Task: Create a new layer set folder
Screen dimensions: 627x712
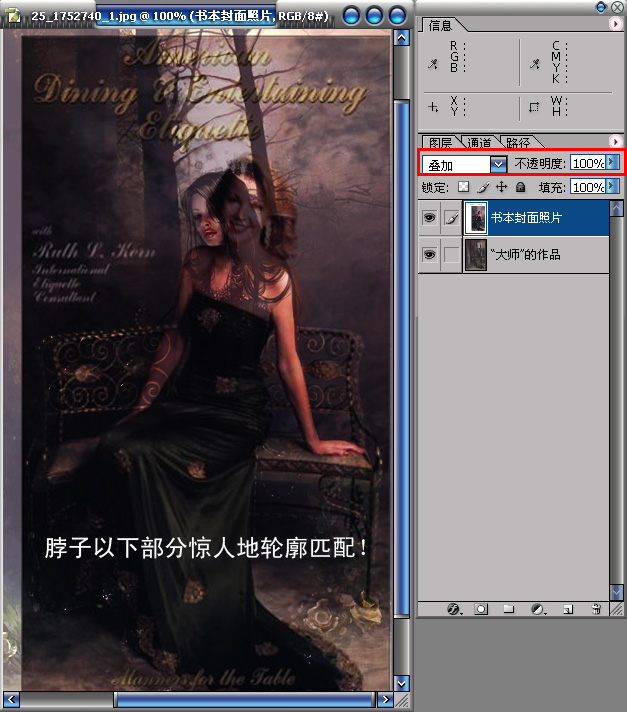Action: pos(509,609)
